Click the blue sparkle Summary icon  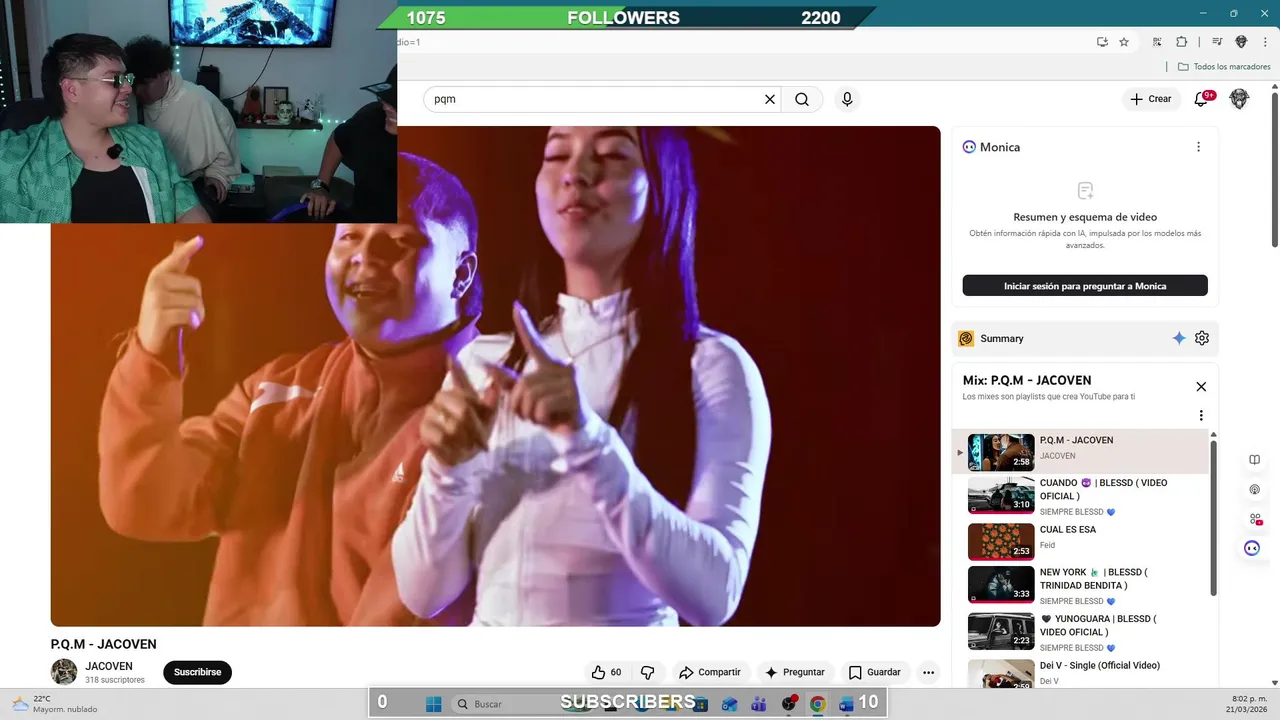point(1179,338)
